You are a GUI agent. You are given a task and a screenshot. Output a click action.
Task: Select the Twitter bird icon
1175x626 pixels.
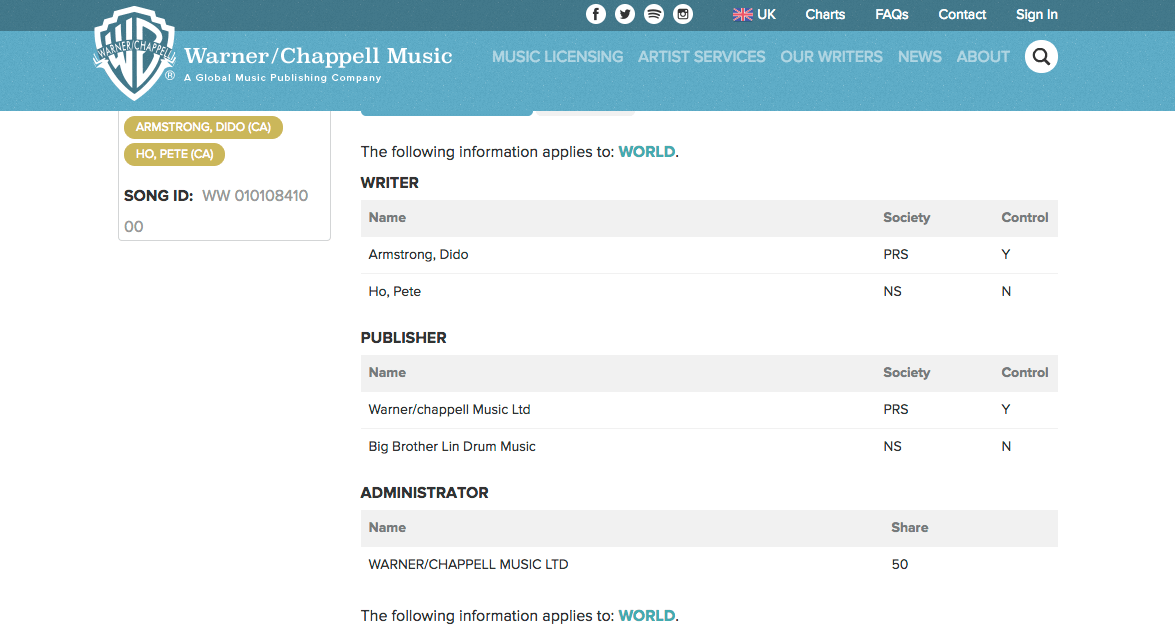pyautogui.click(x=625, y=14)
